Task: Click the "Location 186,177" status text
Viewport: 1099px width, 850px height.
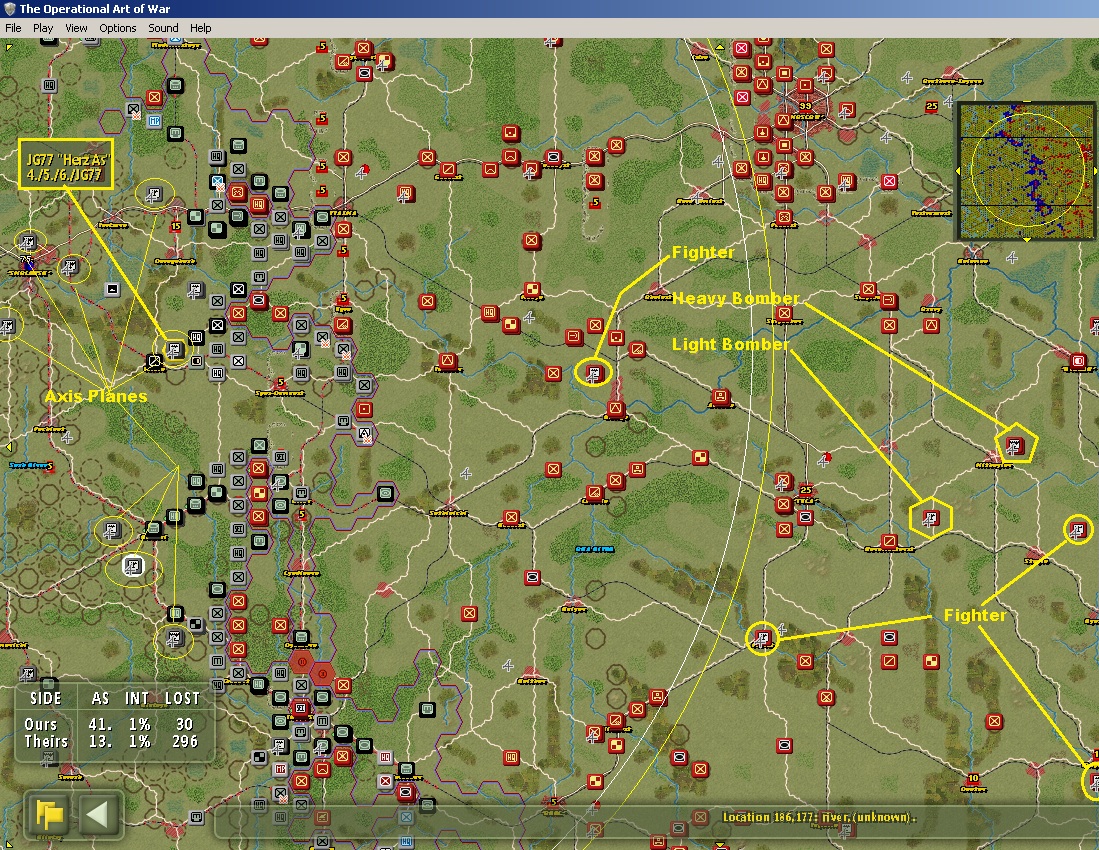Action: pyautogui.click(x=819, y=817)
